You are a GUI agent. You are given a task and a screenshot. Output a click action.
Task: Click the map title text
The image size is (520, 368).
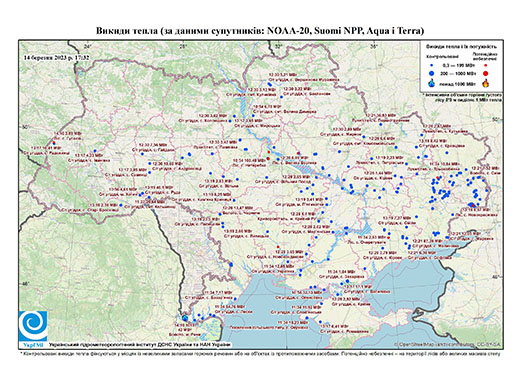[260, 31]
